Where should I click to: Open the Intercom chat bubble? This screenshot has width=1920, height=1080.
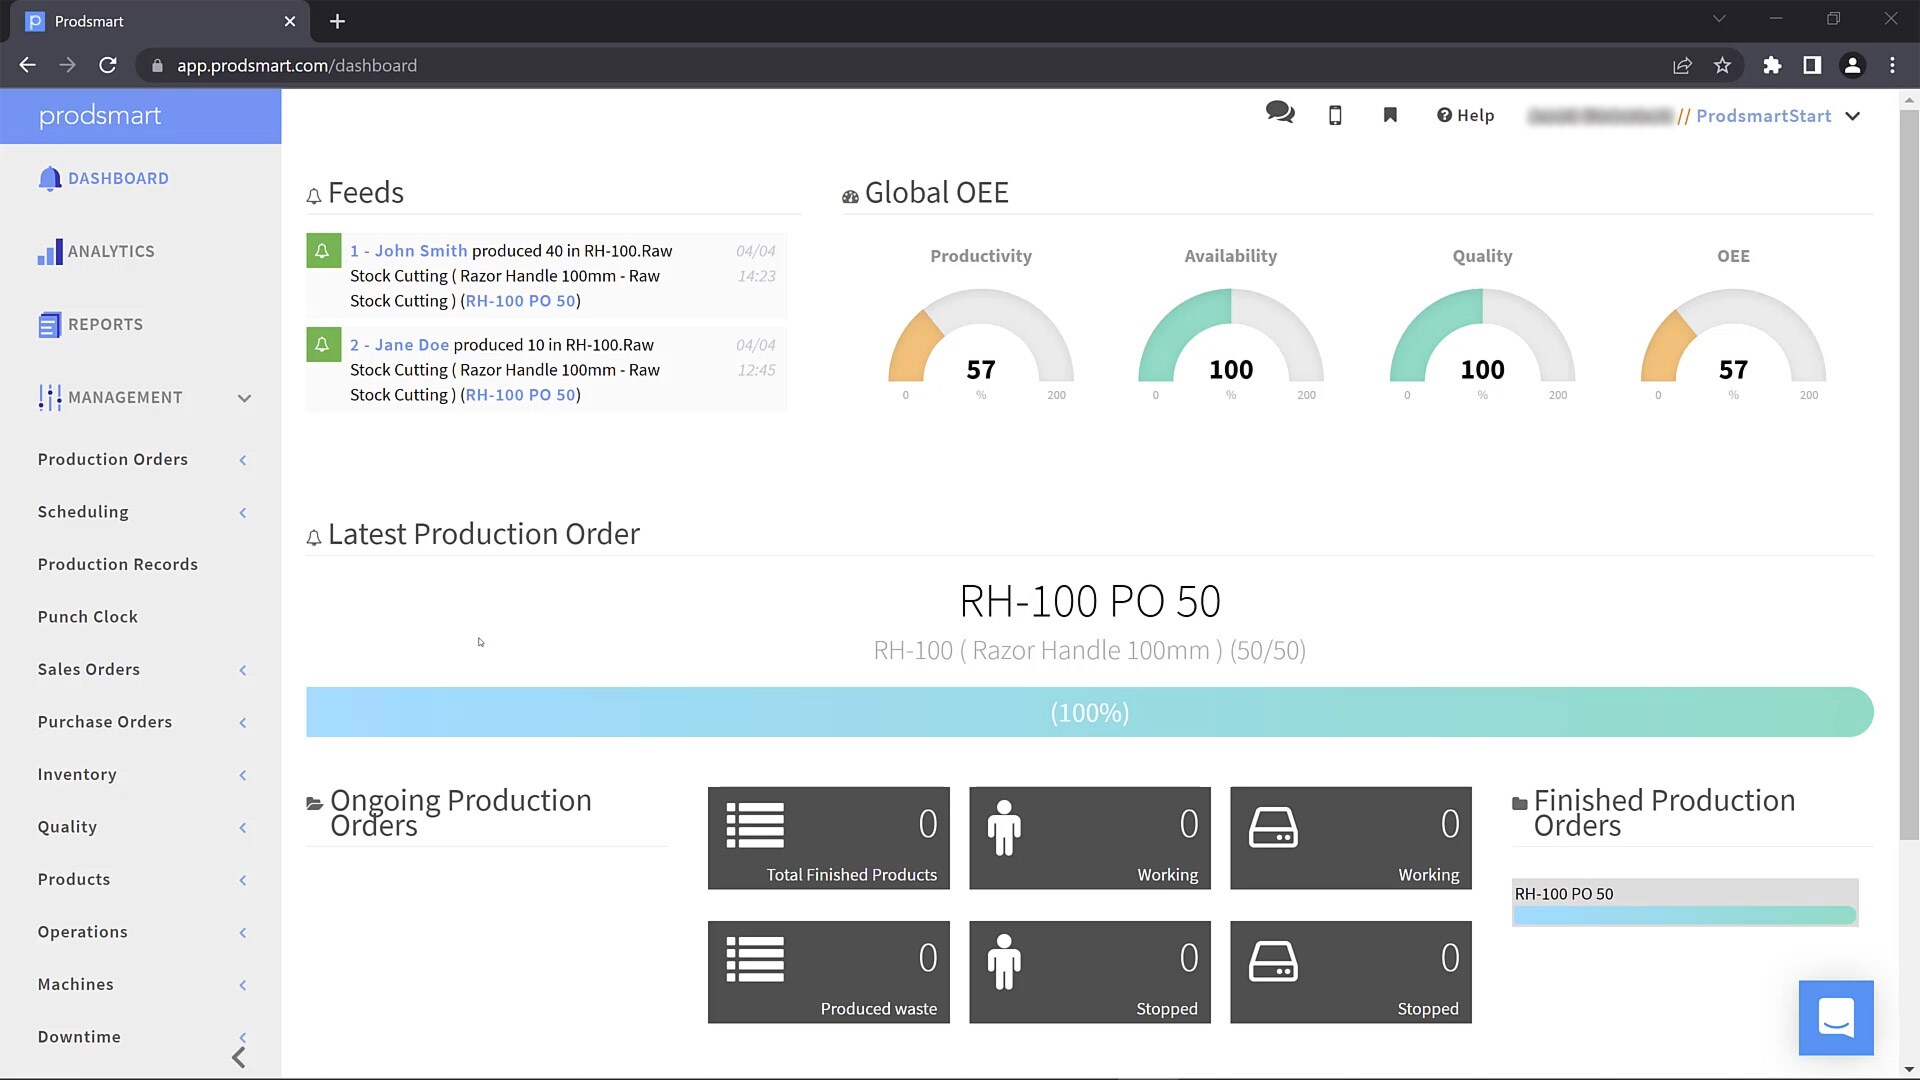point(1836,1017)
